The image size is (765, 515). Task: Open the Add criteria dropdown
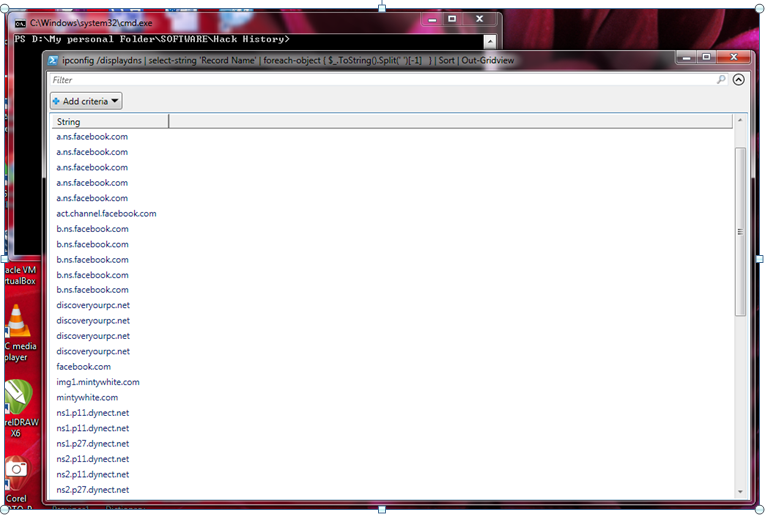(x=86, y=101)
